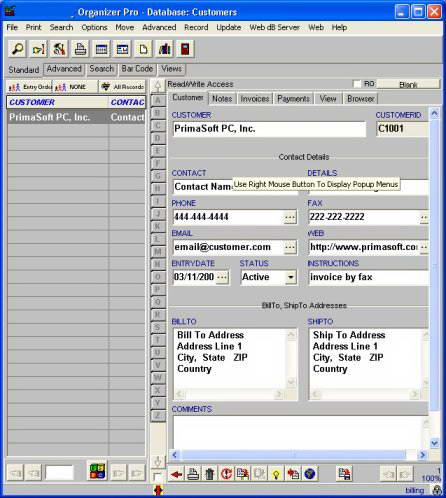Switch to the Browser tab
The image size is (446, 498).
pyautogui.click(x=361, y=99)
